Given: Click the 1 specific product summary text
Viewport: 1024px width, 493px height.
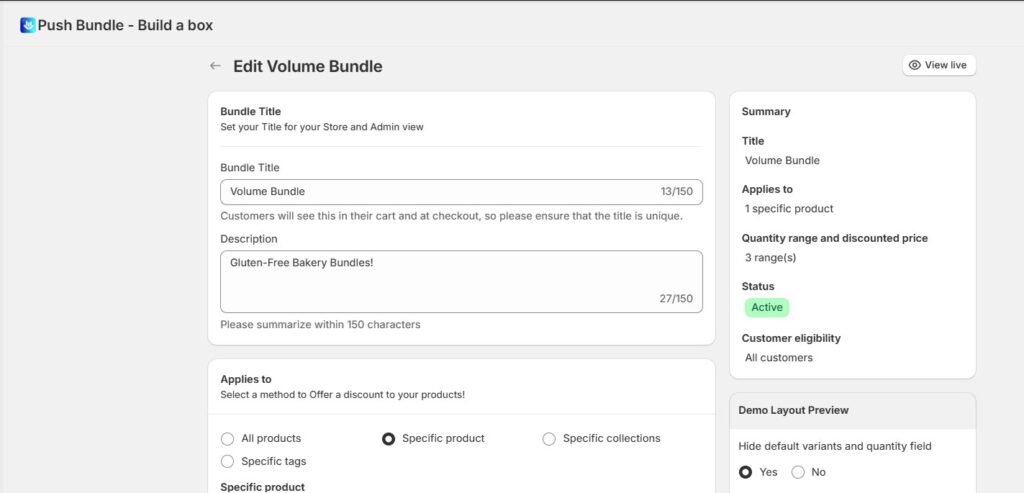Looking at the screenshot, I should click(789, 209).
